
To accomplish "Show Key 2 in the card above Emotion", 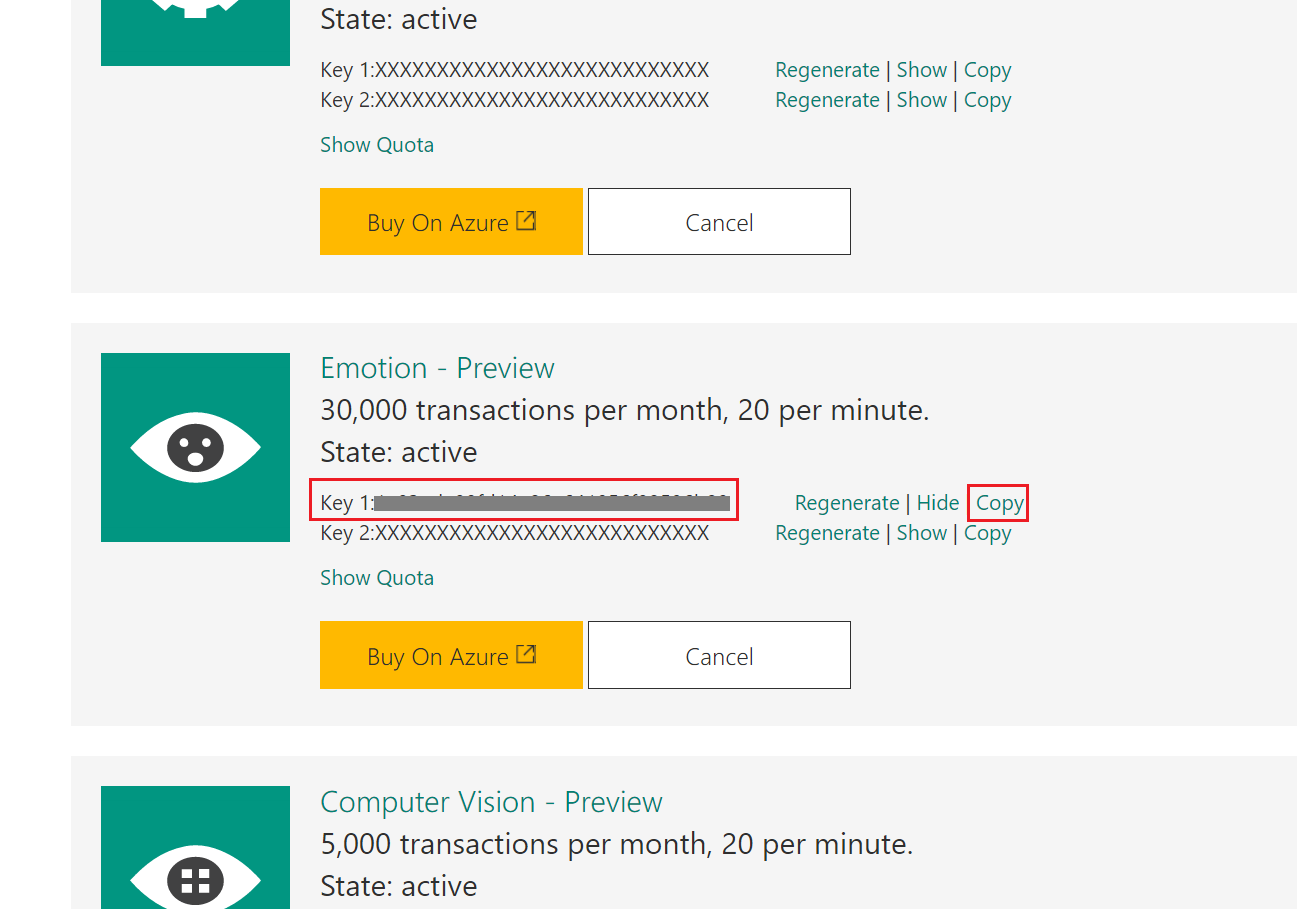I will (x=922, y=100).
